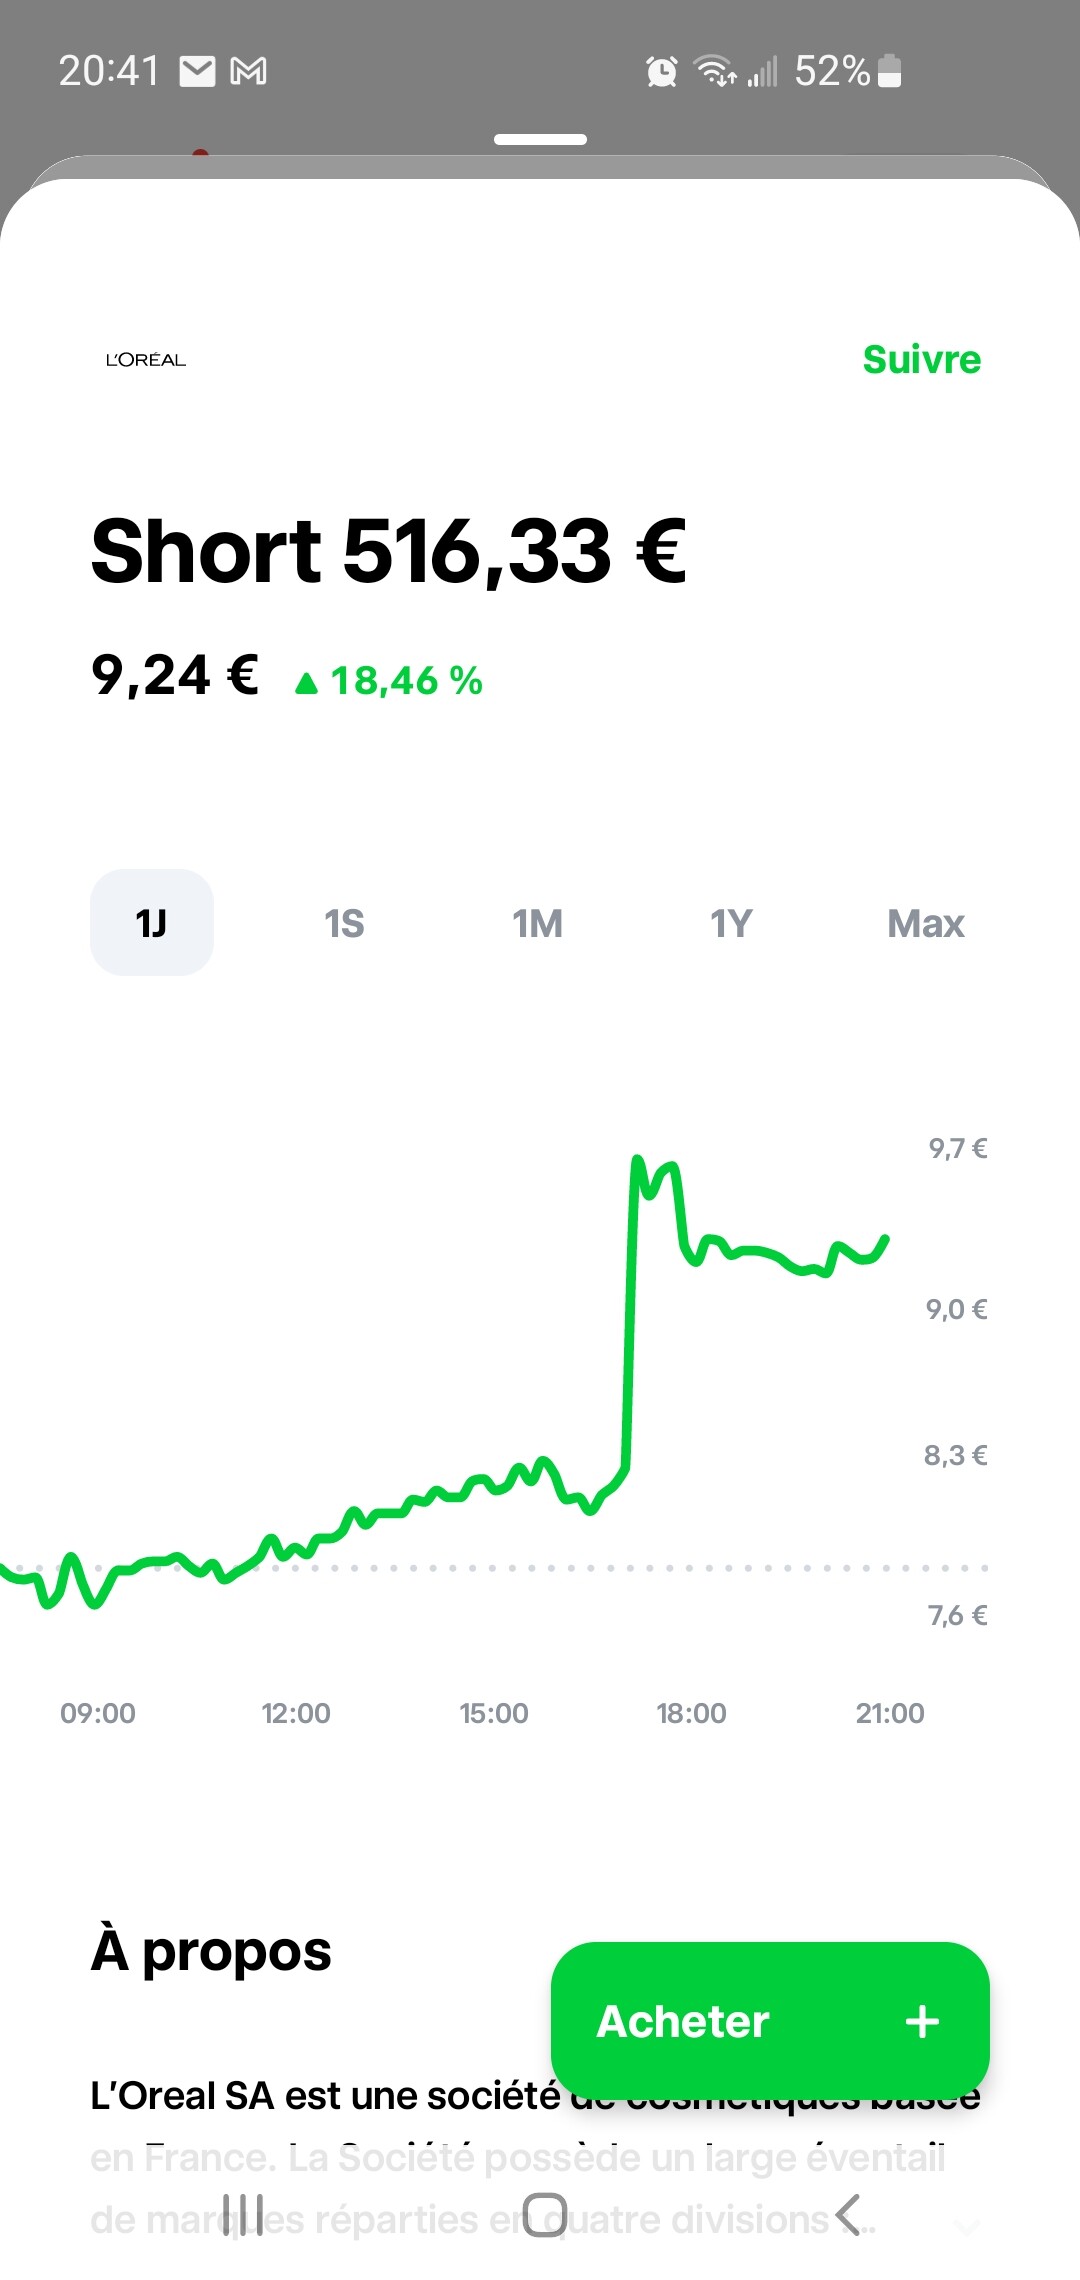
Task: Tap the Gmail notification icon in status bar
Action: coord(248,71)
